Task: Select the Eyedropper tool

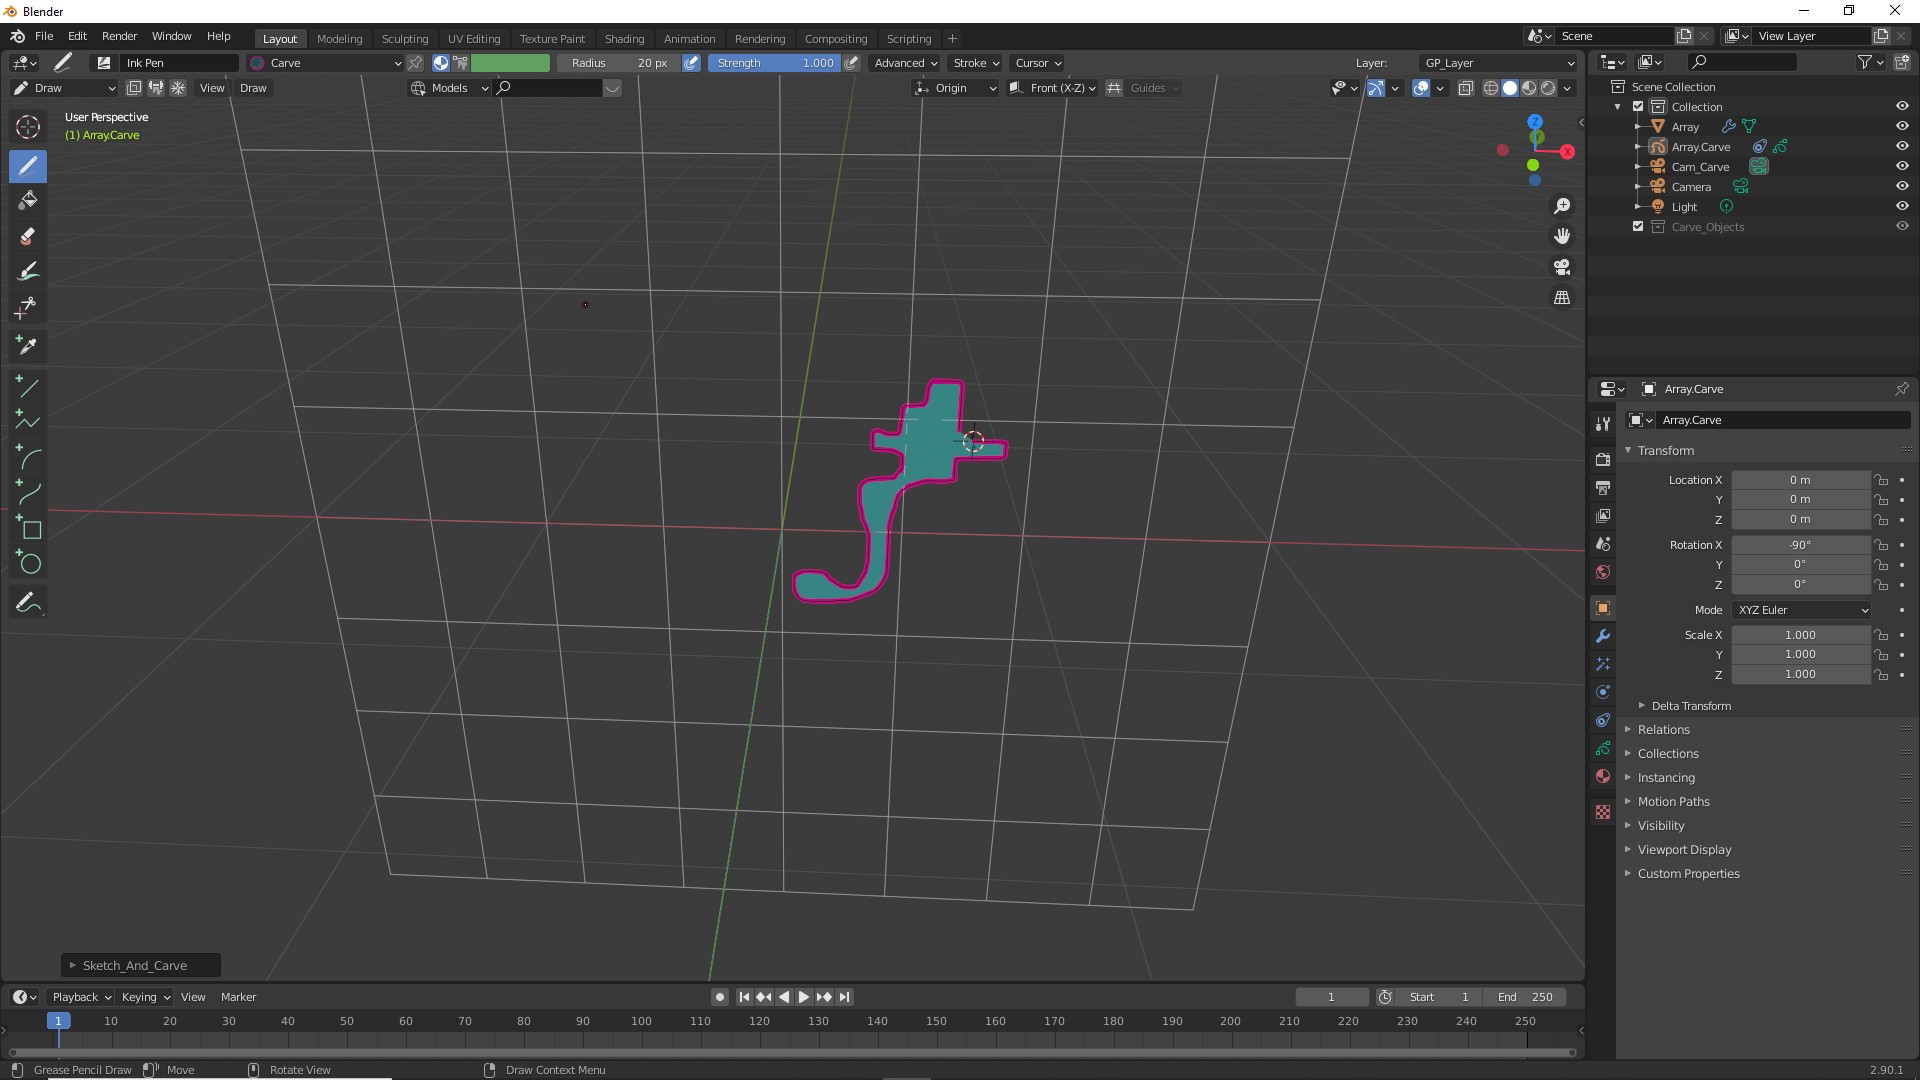Action: tap(28, 346)
